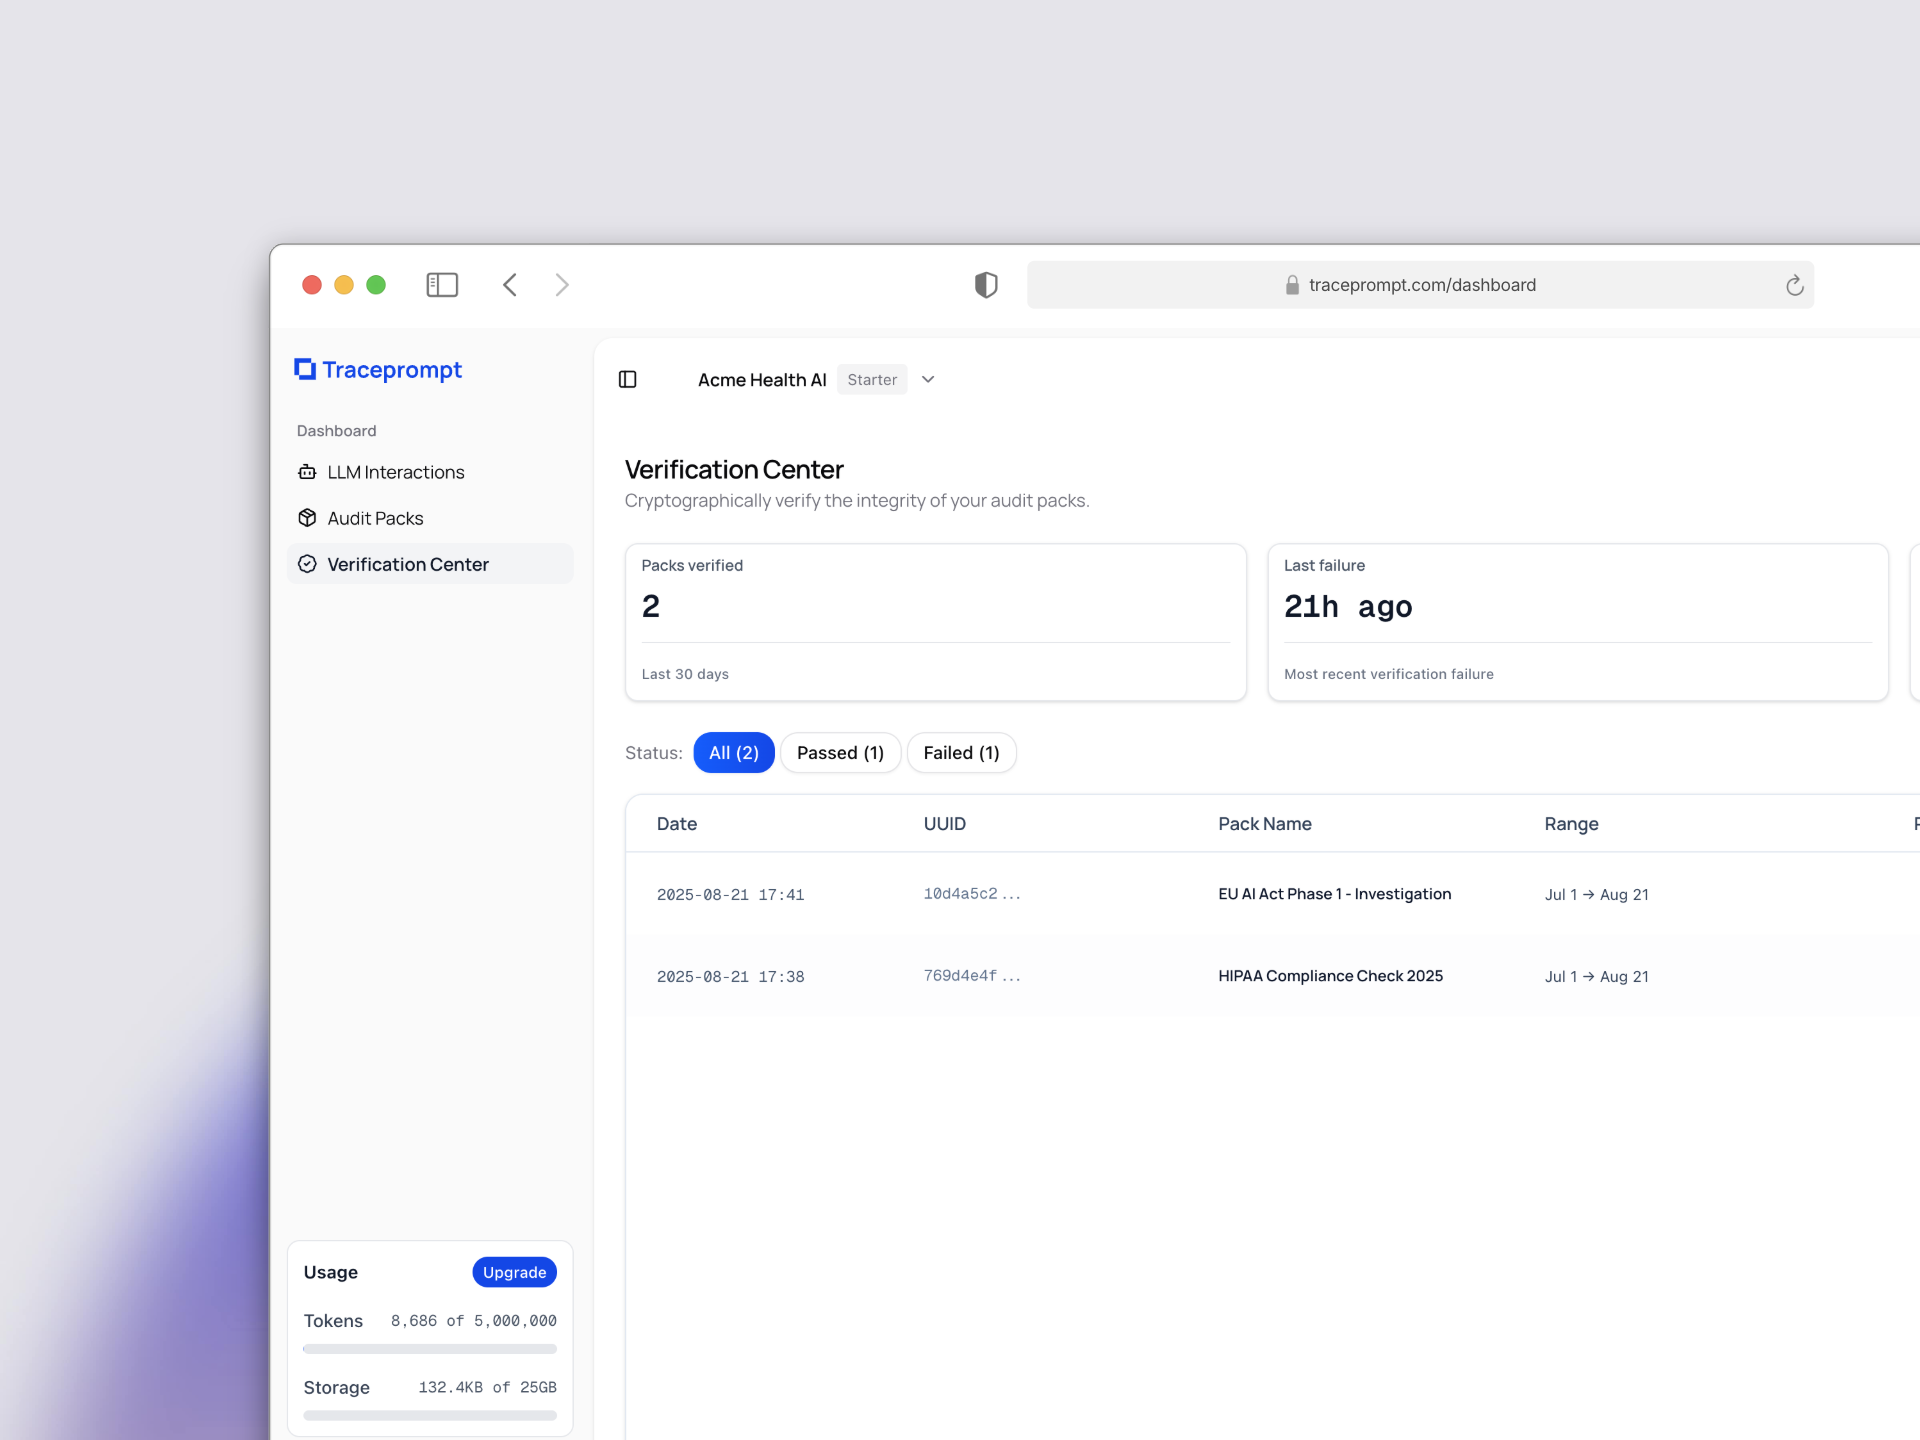Filter status by All (2)

734,753
